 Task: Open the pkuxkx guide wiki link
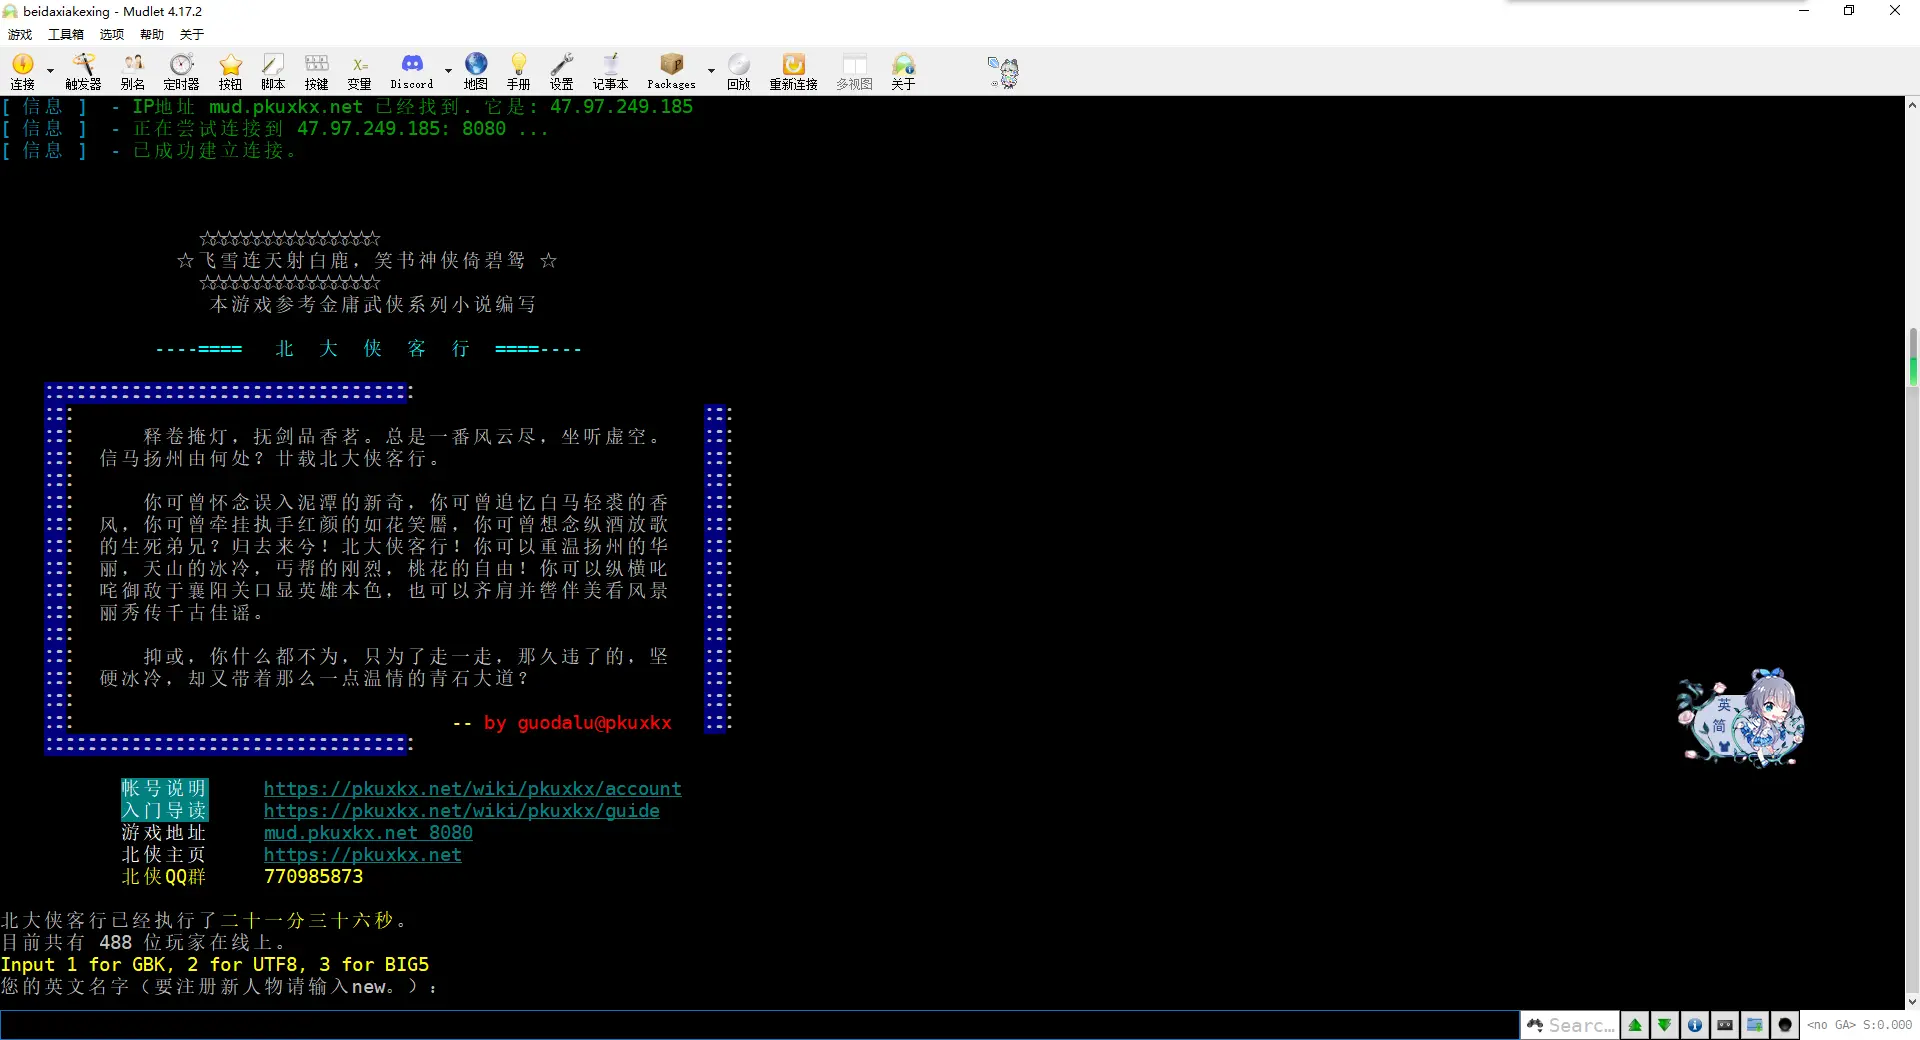tap(461, 811)
